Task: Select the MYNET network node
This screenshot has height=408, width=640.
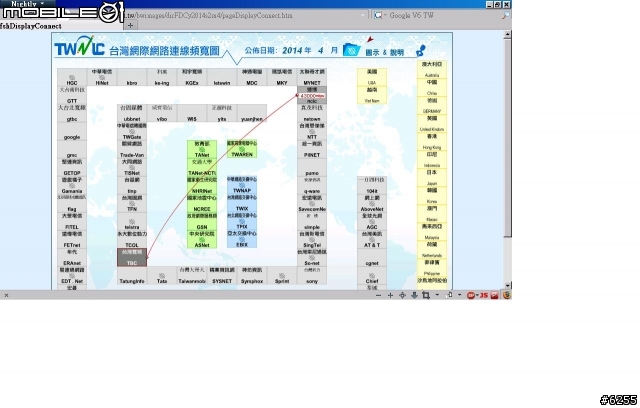Action: click(312, 77)
